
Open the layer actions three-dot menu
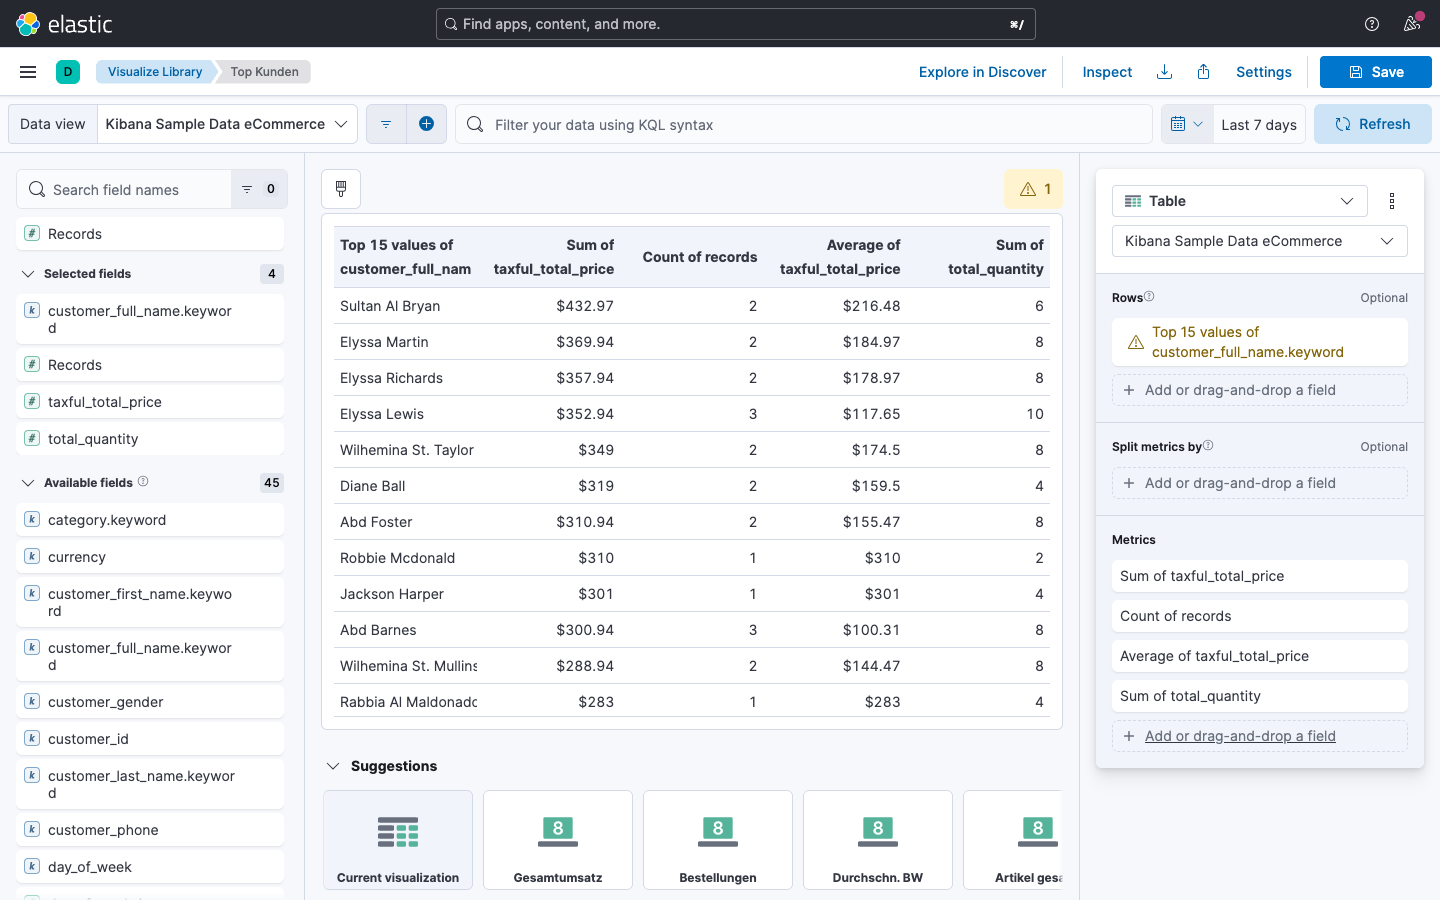[1392, 201]
